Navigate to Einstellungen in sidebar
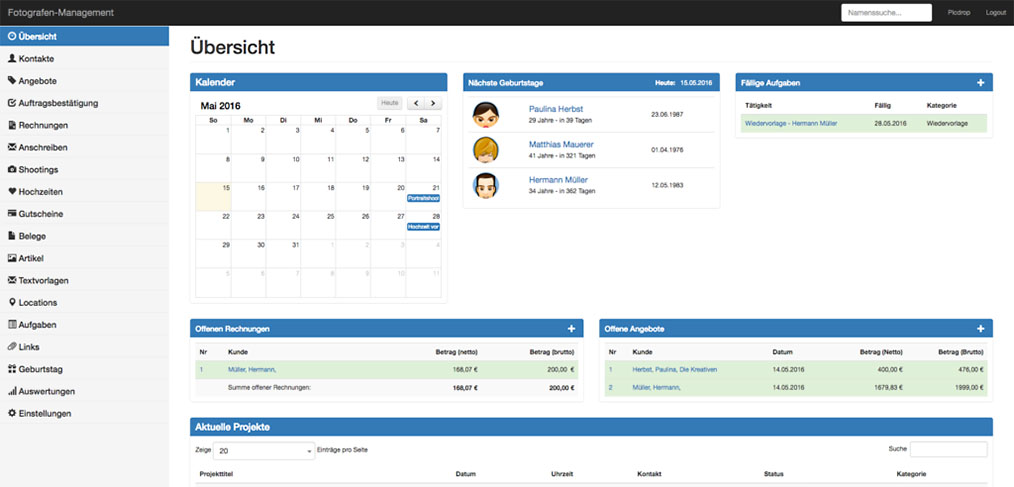This screenshot has height=487, width=1014. coord(44,413)
